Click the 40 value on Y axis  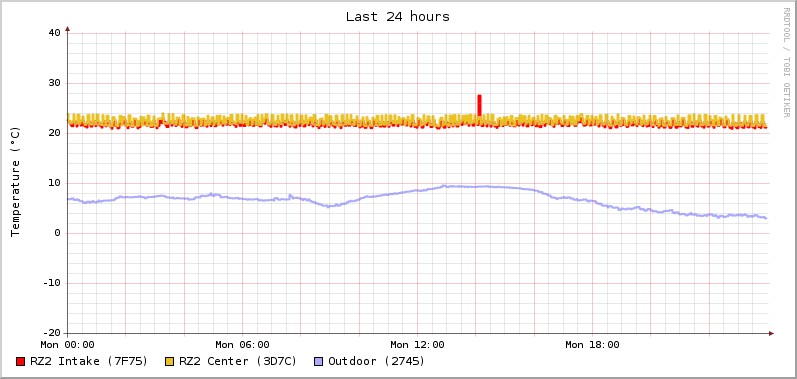tap(54, 33)
